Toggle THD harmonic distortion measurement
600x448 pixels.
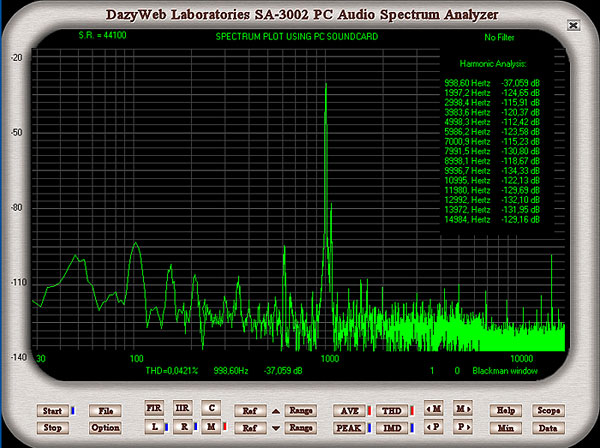click(393, 410)
